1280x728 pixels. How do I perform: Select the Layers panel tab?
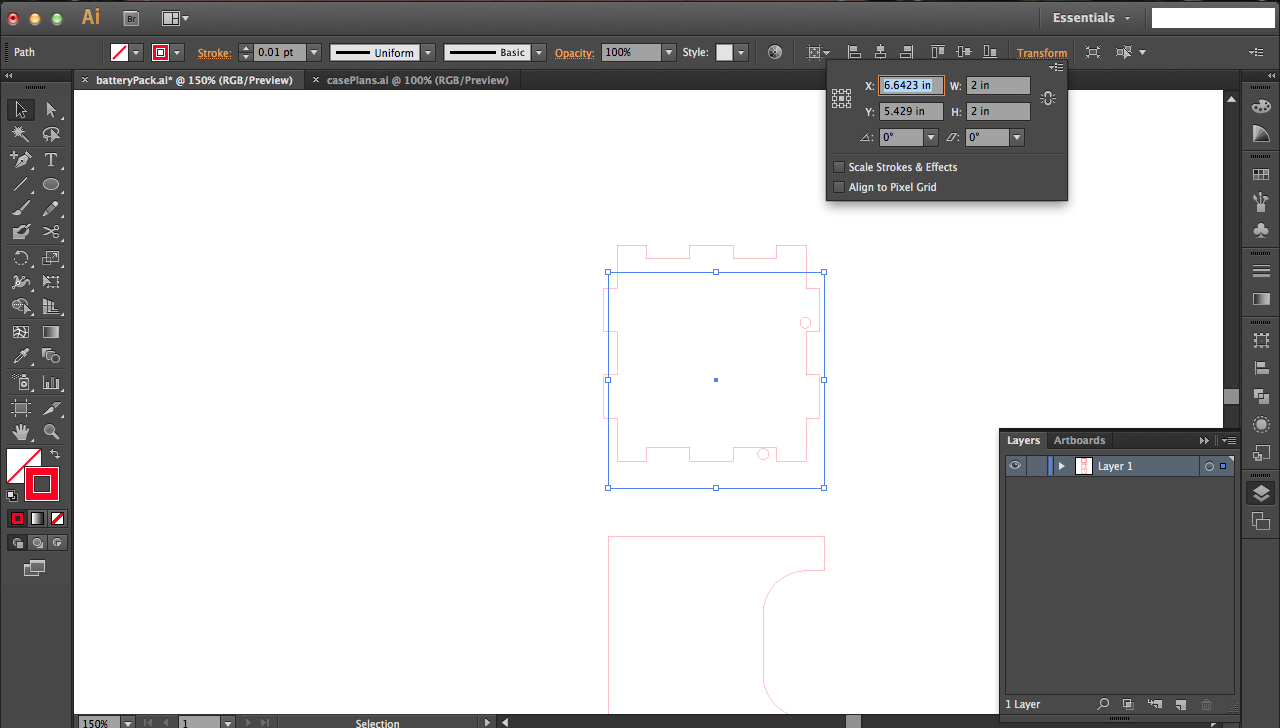tap(1023, 440)
